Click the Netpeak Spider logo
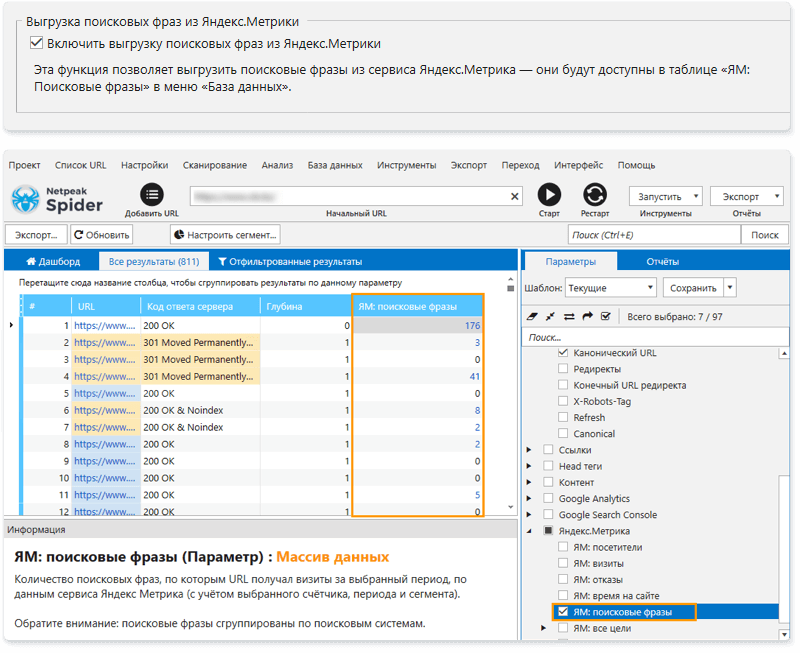Screen dimensions: 800x653 (57, 199)
